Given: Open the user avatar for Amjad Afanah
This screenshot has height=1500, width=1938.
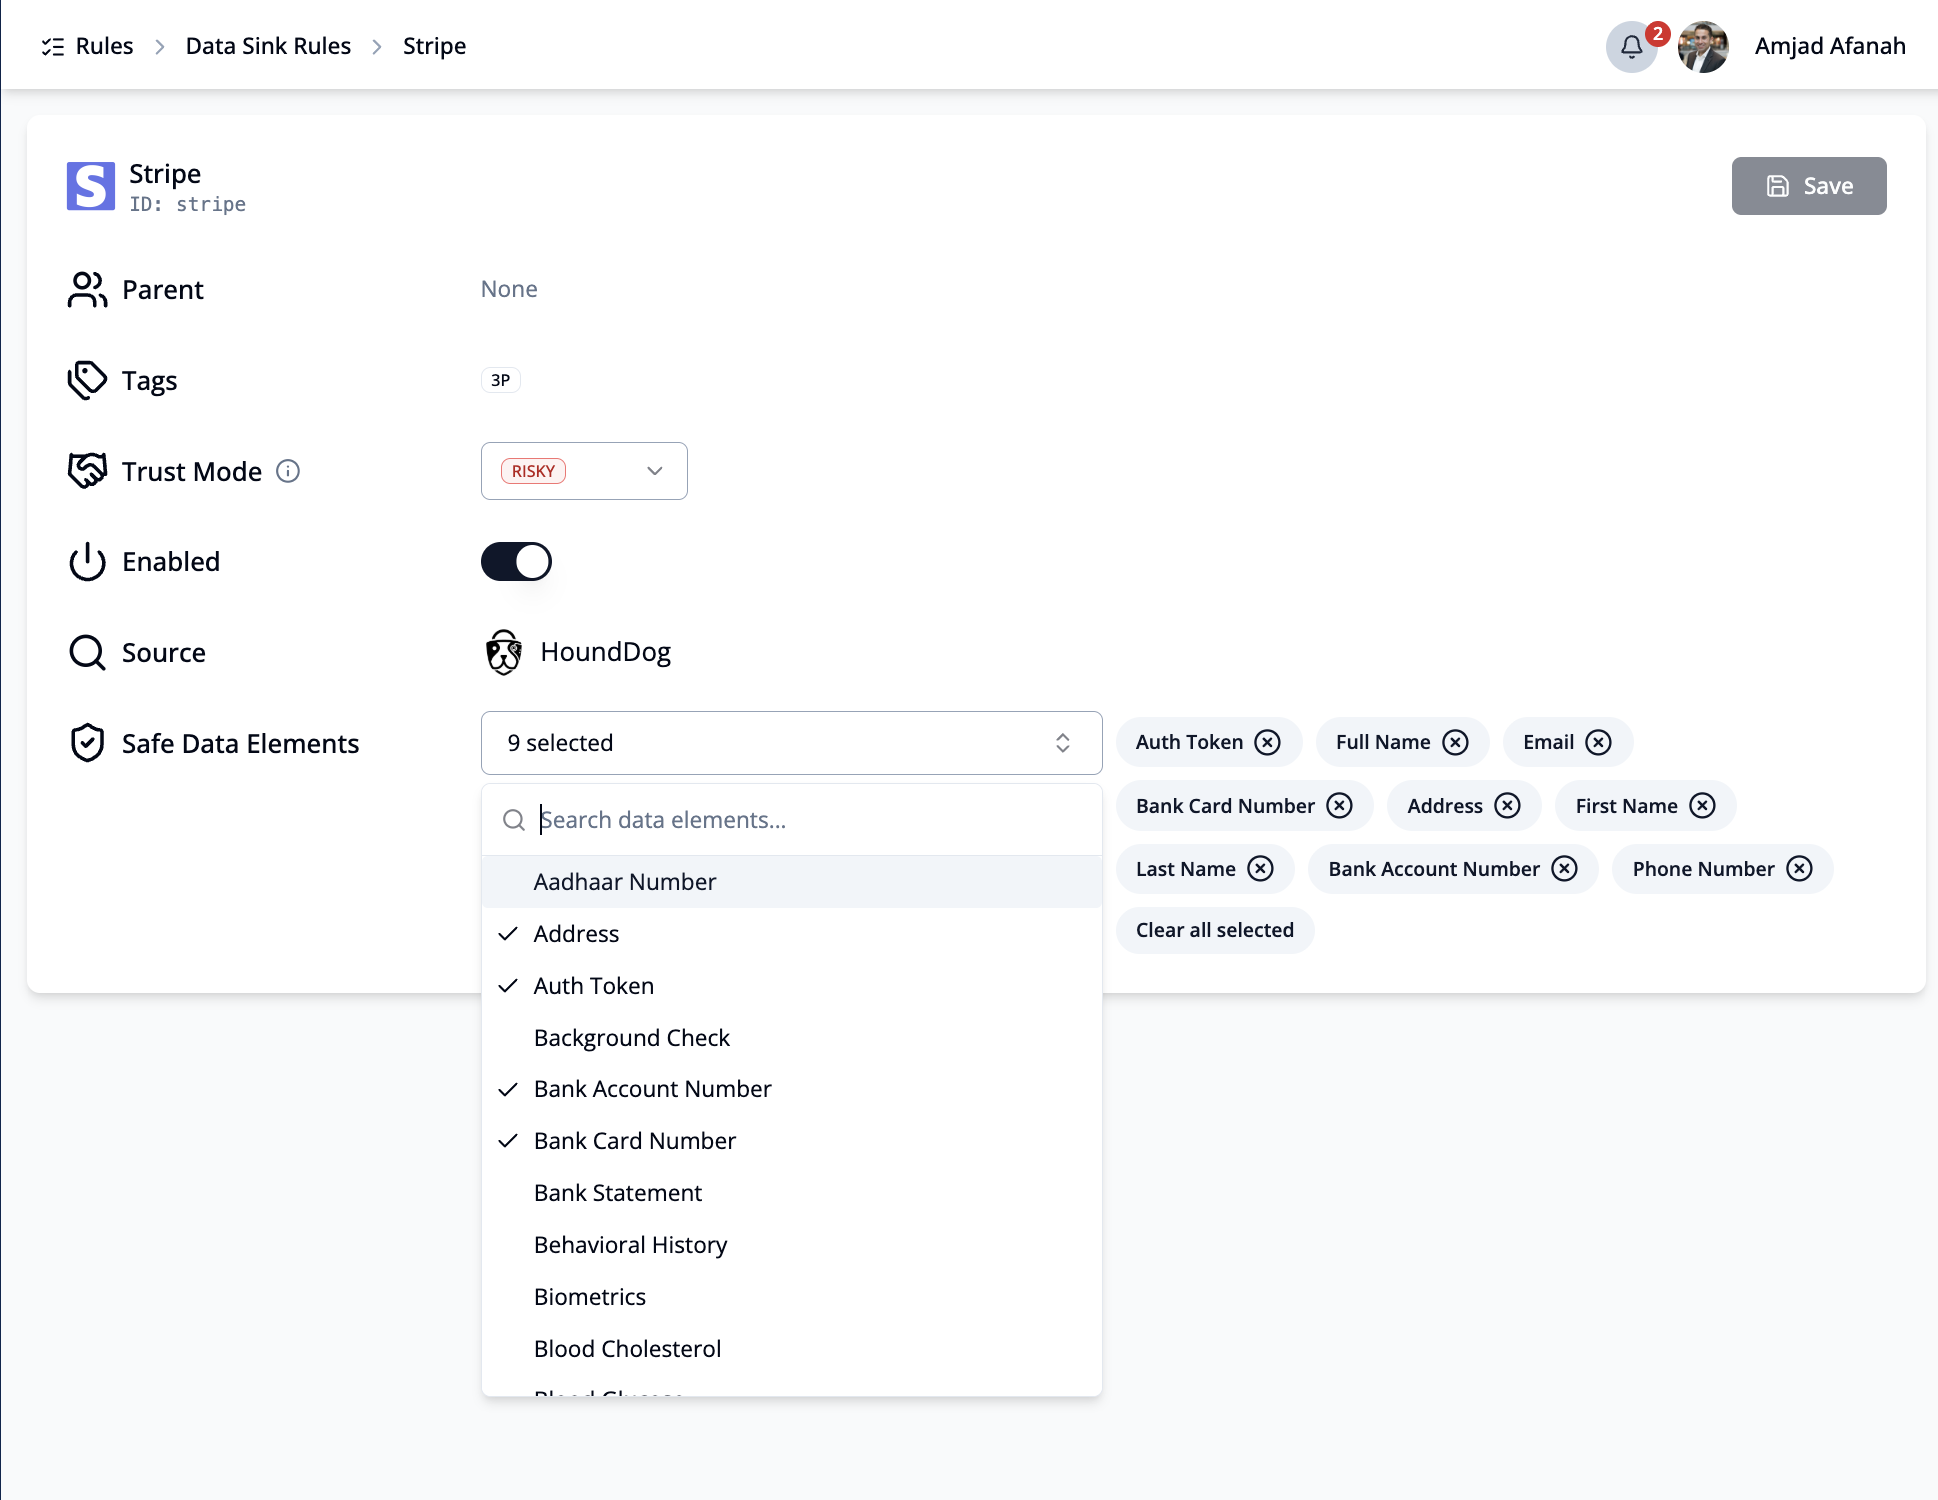Looking at the screenshot, I should coord(1703,46).
